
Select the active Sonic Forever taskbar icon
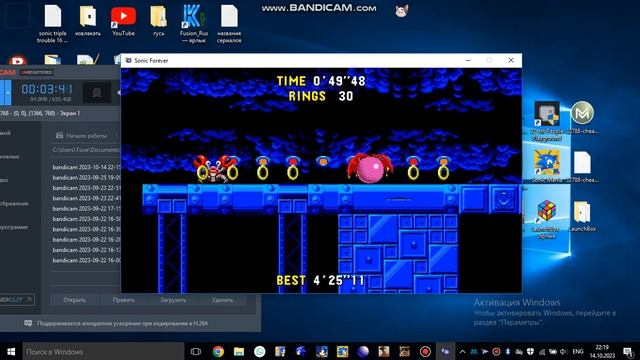(445, 351)
